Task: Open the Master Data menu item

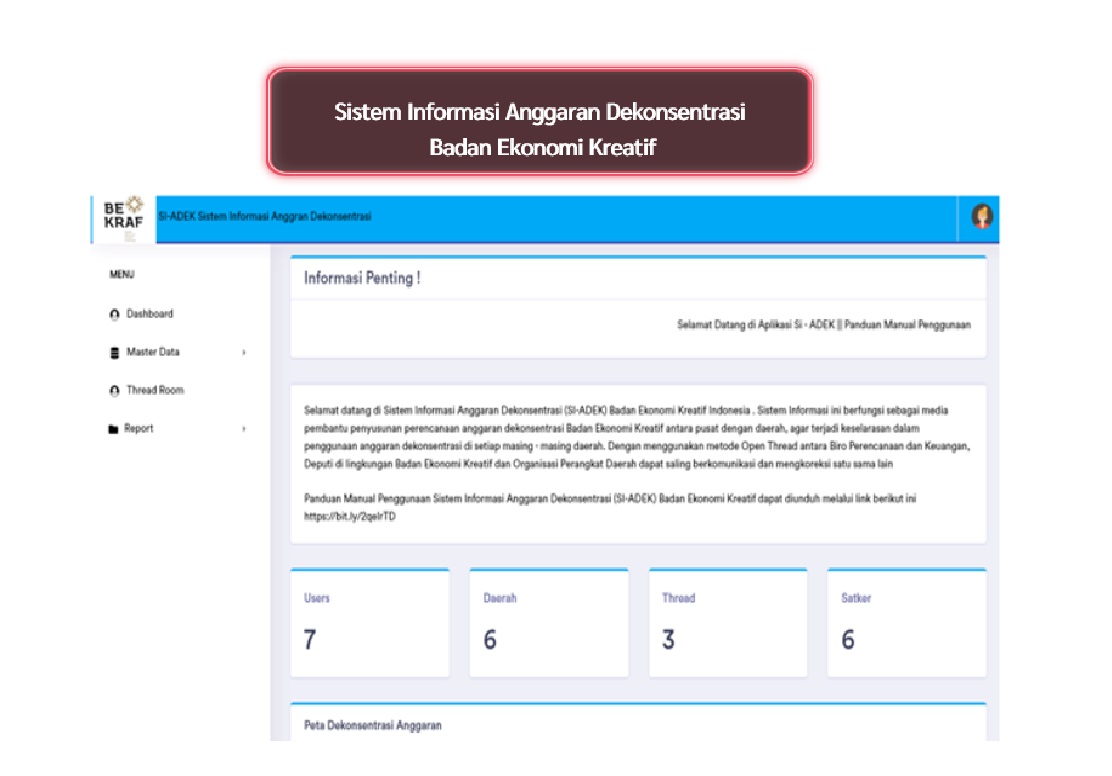Action: coord(152,352)
